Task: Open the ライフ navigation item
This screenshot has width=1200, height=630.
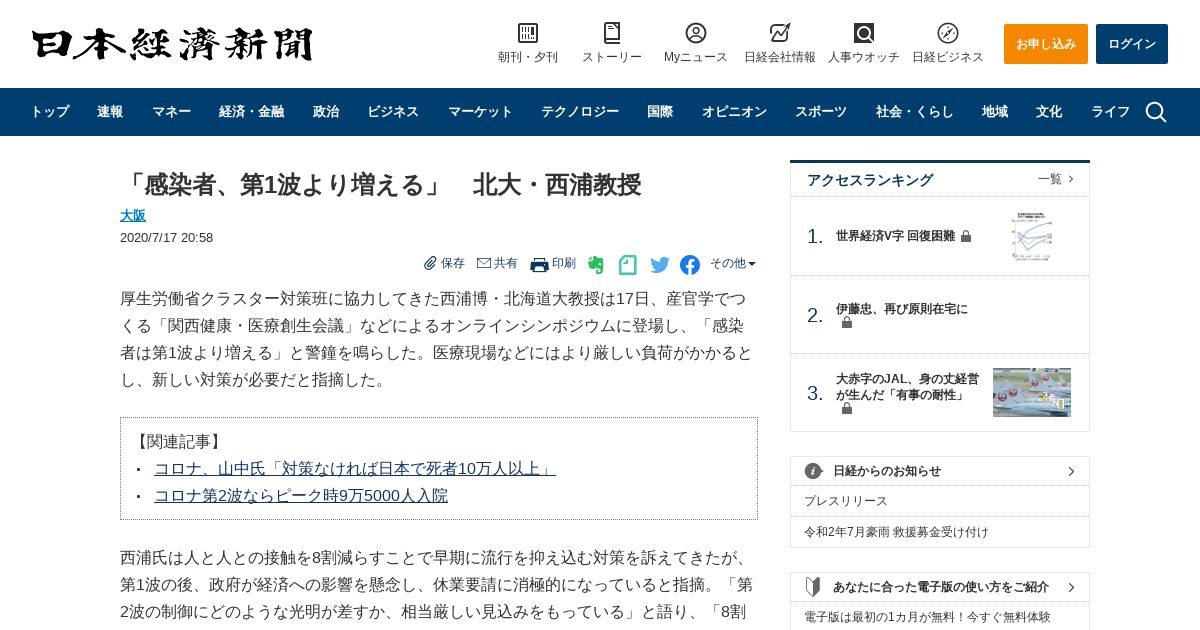Action: (1110, 112)
